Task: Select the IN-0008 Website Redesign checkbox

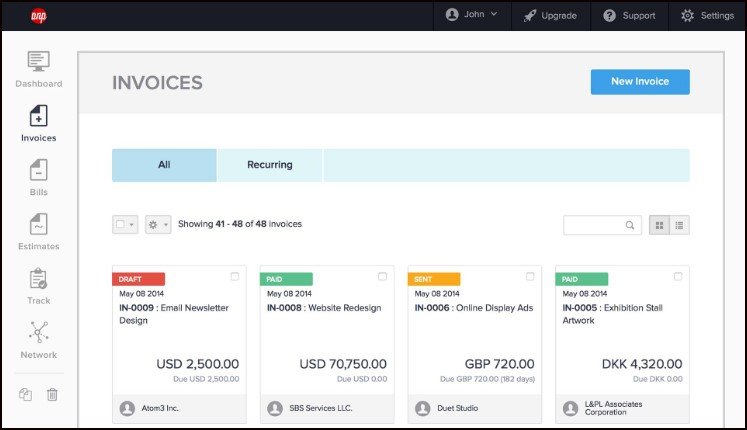Action: 382,276
